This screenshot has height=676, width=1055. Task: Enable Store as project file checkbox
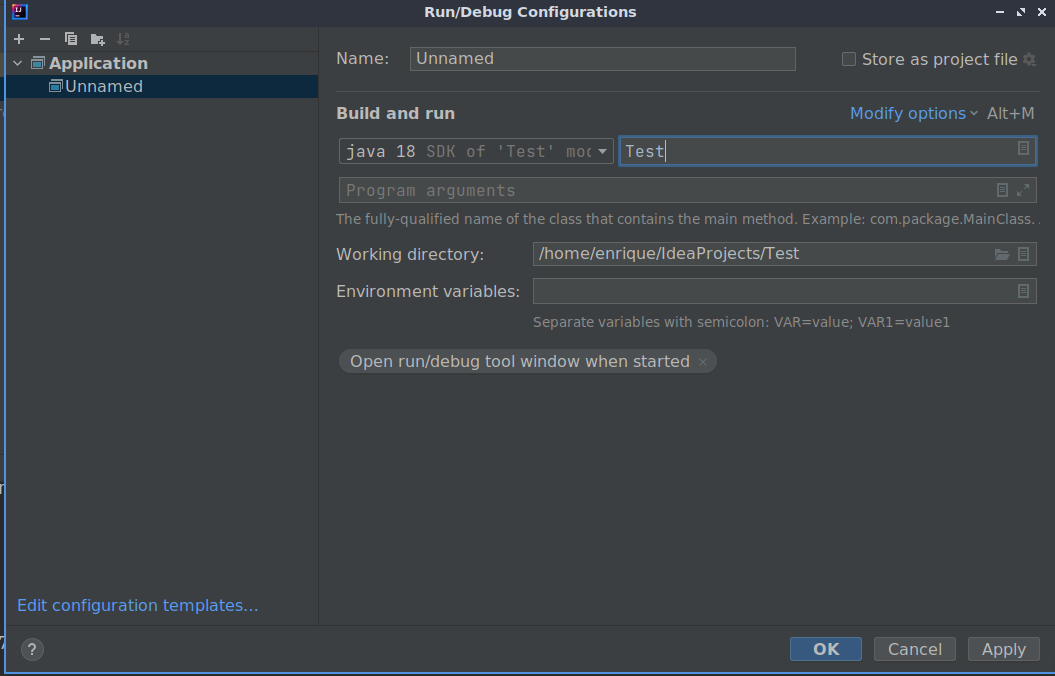(849, 59)
